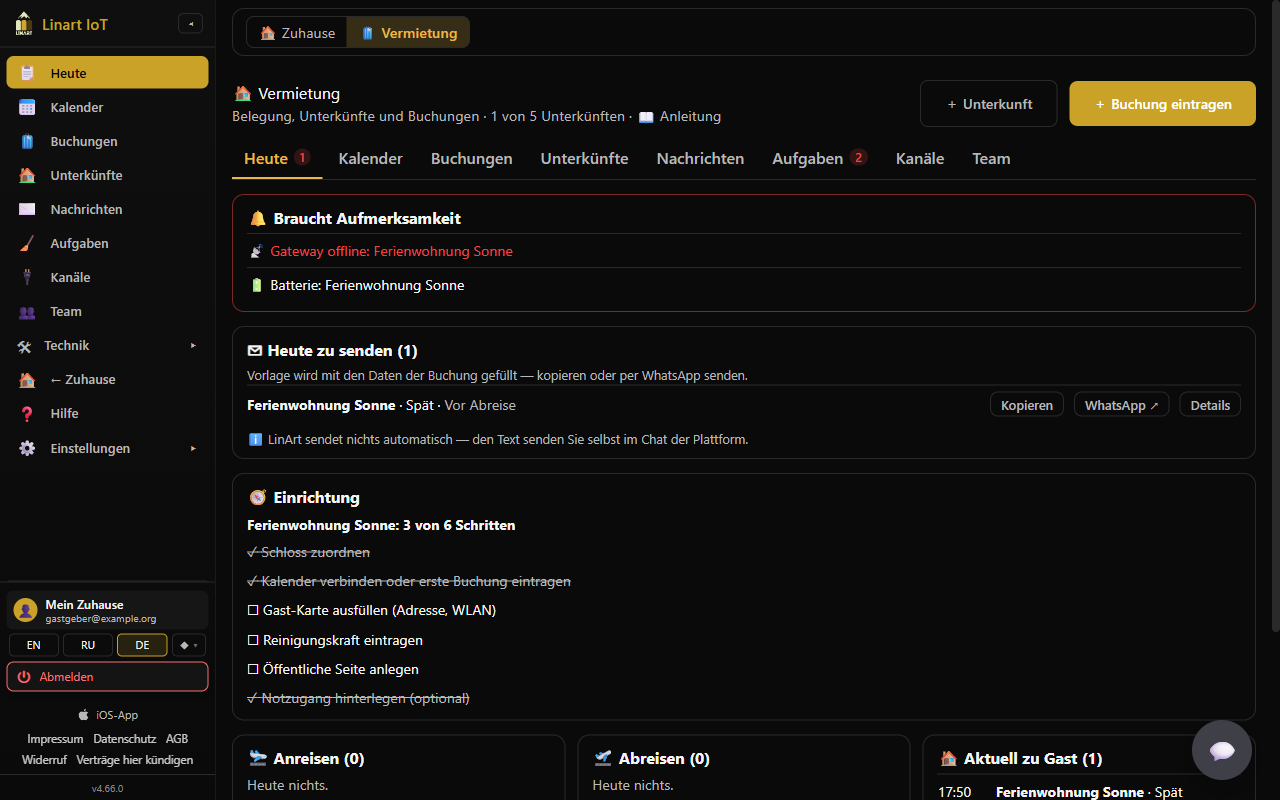Click the '+ Buchung eintragen' button
The width and height of the screenshot is (1280, 800).
point(1162,104)
